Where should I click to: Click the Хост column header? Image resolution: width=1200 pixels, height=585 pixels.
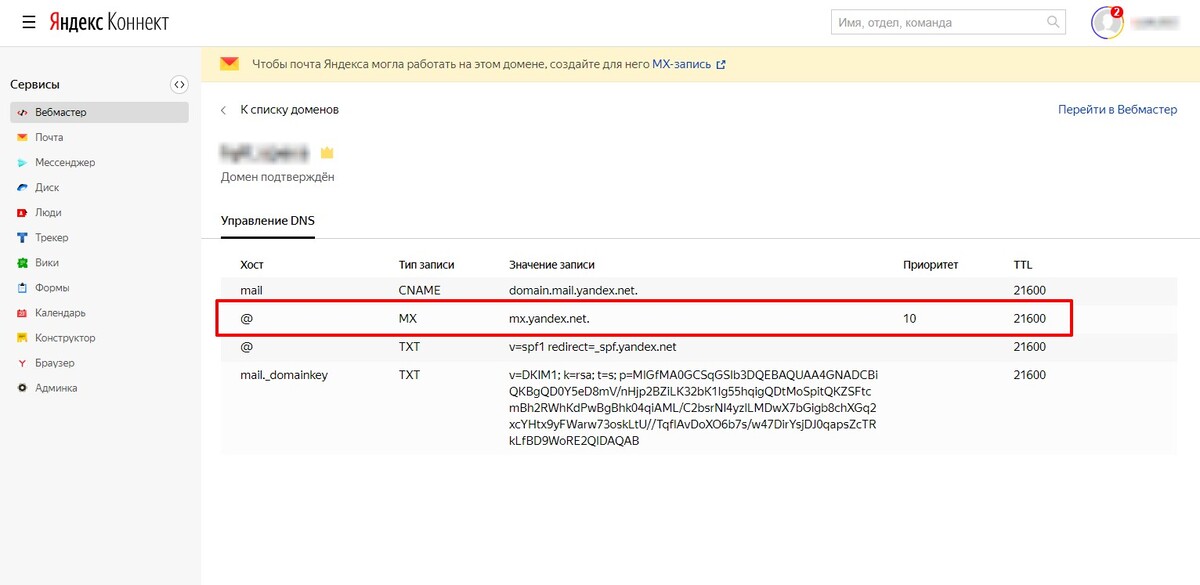coord(252,265)
